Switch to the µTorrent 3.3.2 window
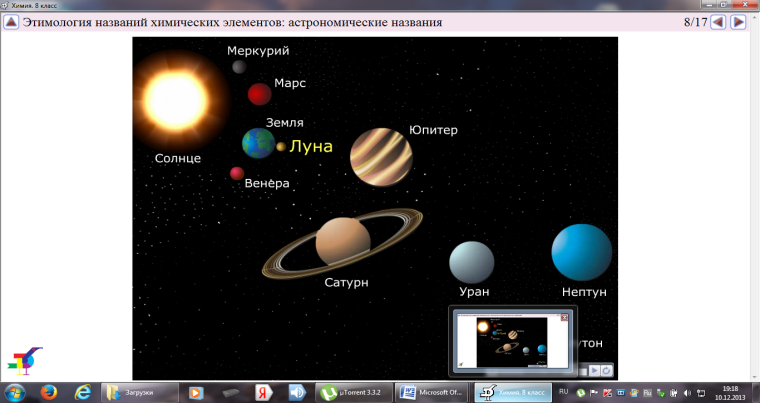 pyautogui.click(x=354, y=392)
